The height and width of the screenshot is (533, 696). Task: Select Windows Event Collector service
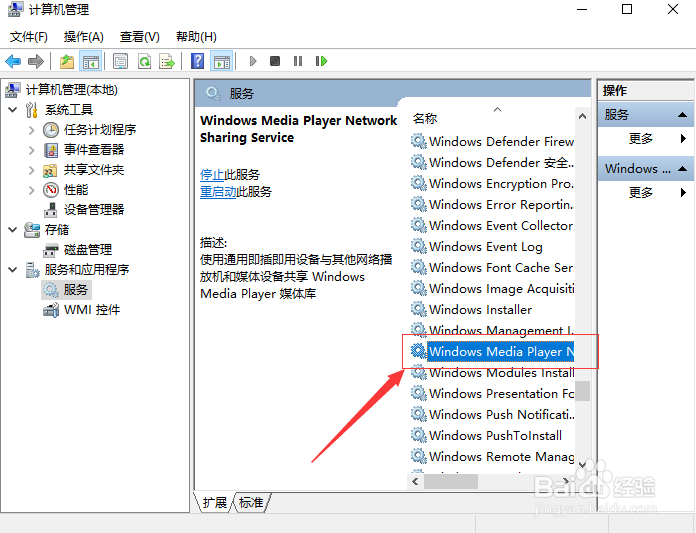pyautogui.click(x=492, y=225)
